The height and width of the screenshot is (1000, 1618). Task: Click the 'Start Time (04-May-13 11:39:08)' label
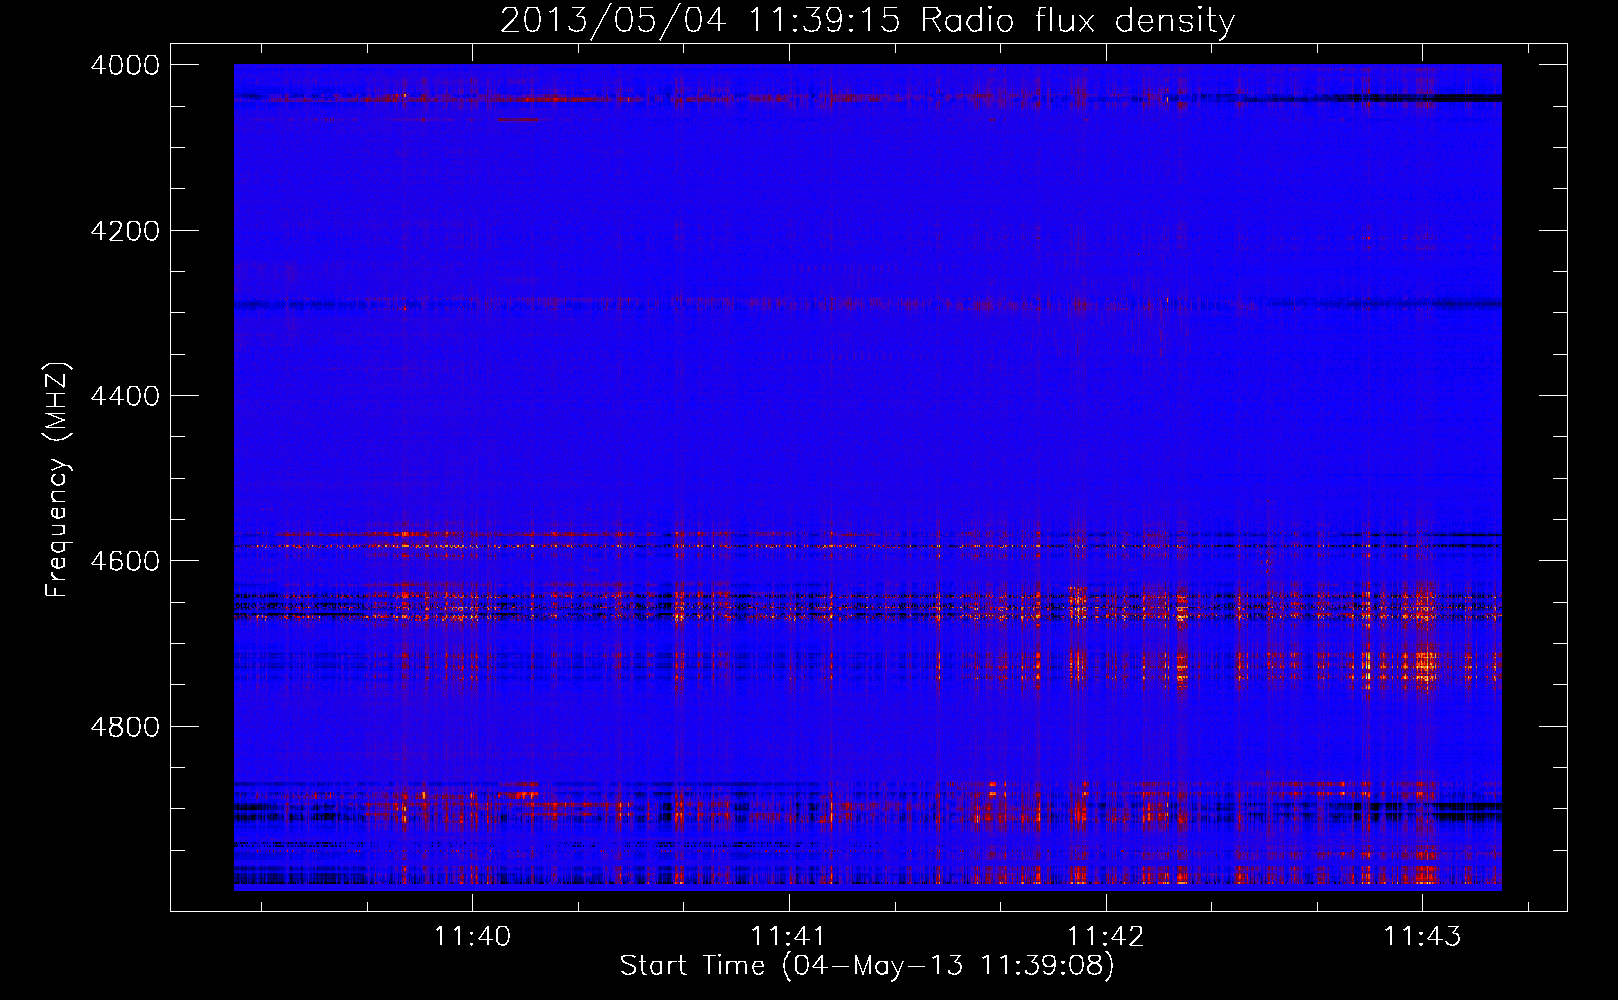tap(867, 966)
